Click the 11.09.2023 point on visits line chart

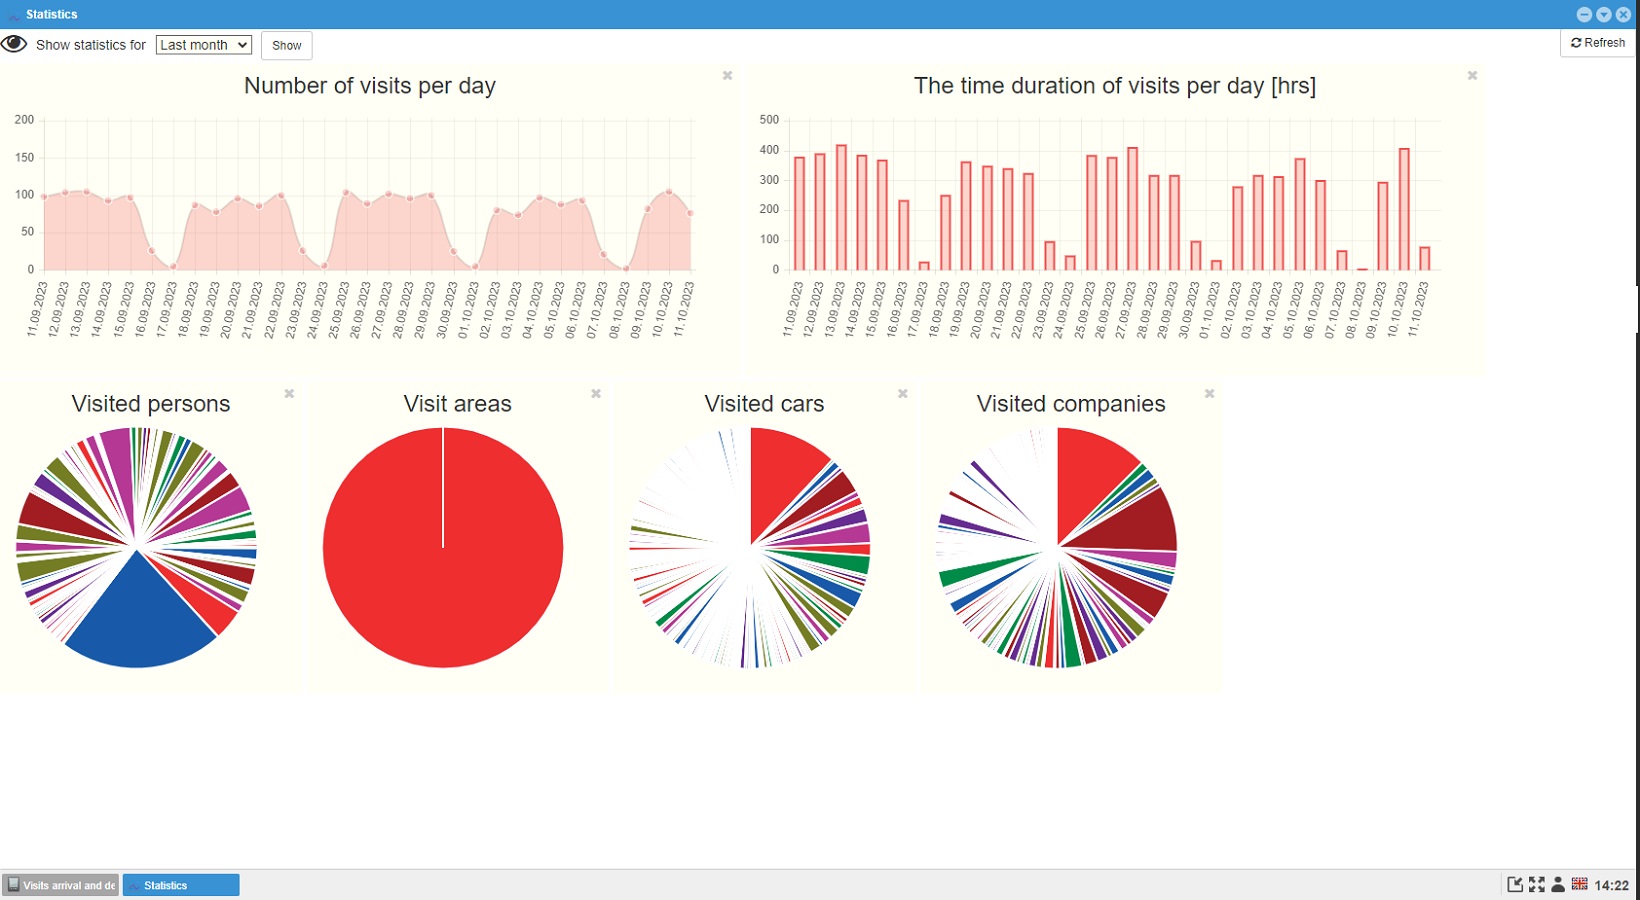(44, 197)
